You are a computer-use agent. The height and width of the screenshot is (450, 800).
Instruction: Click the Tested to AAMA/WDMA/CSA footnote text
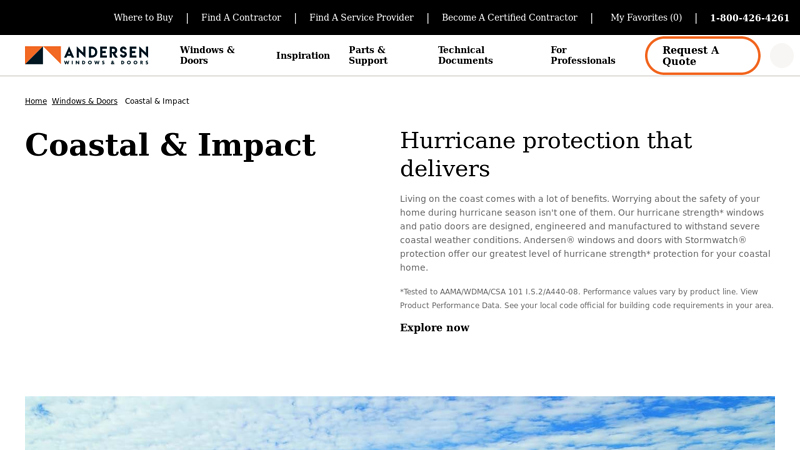(587, 298)
